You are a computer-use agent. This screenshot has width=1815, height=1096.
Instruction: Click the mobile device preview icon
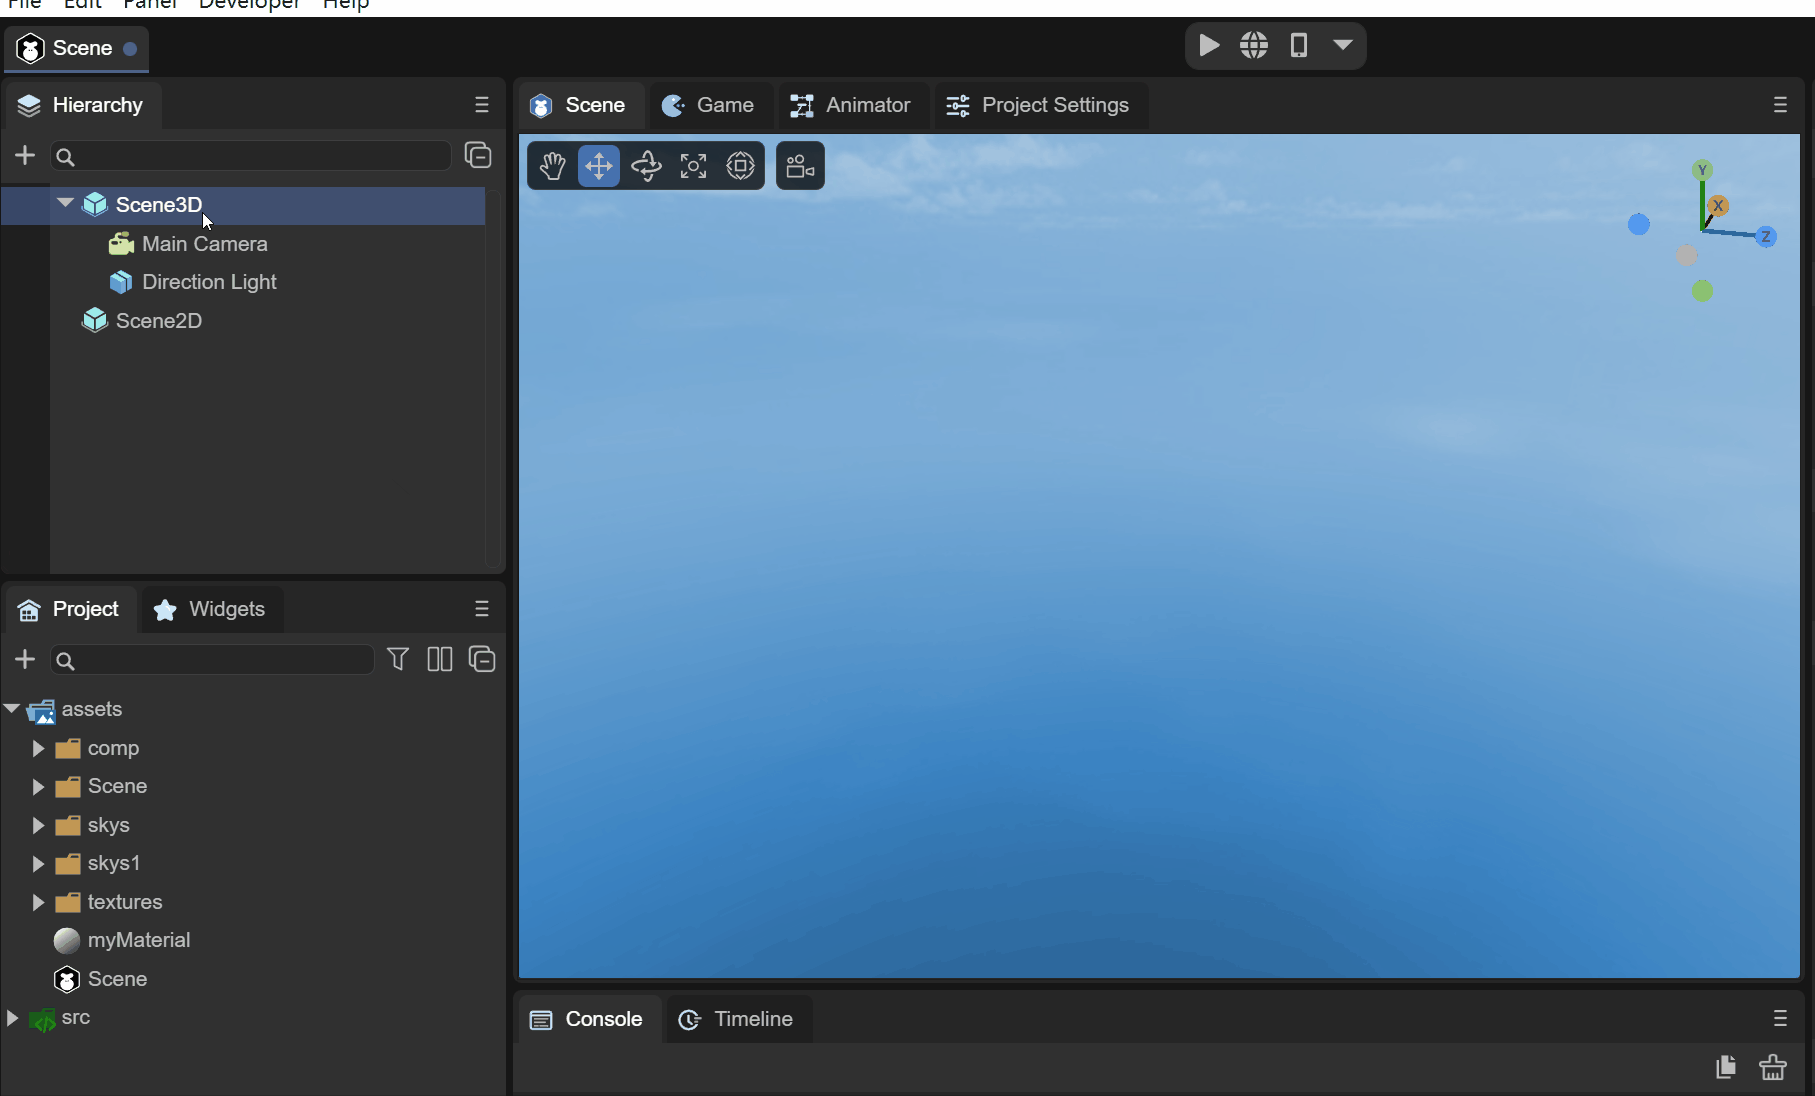point(1298,46)
